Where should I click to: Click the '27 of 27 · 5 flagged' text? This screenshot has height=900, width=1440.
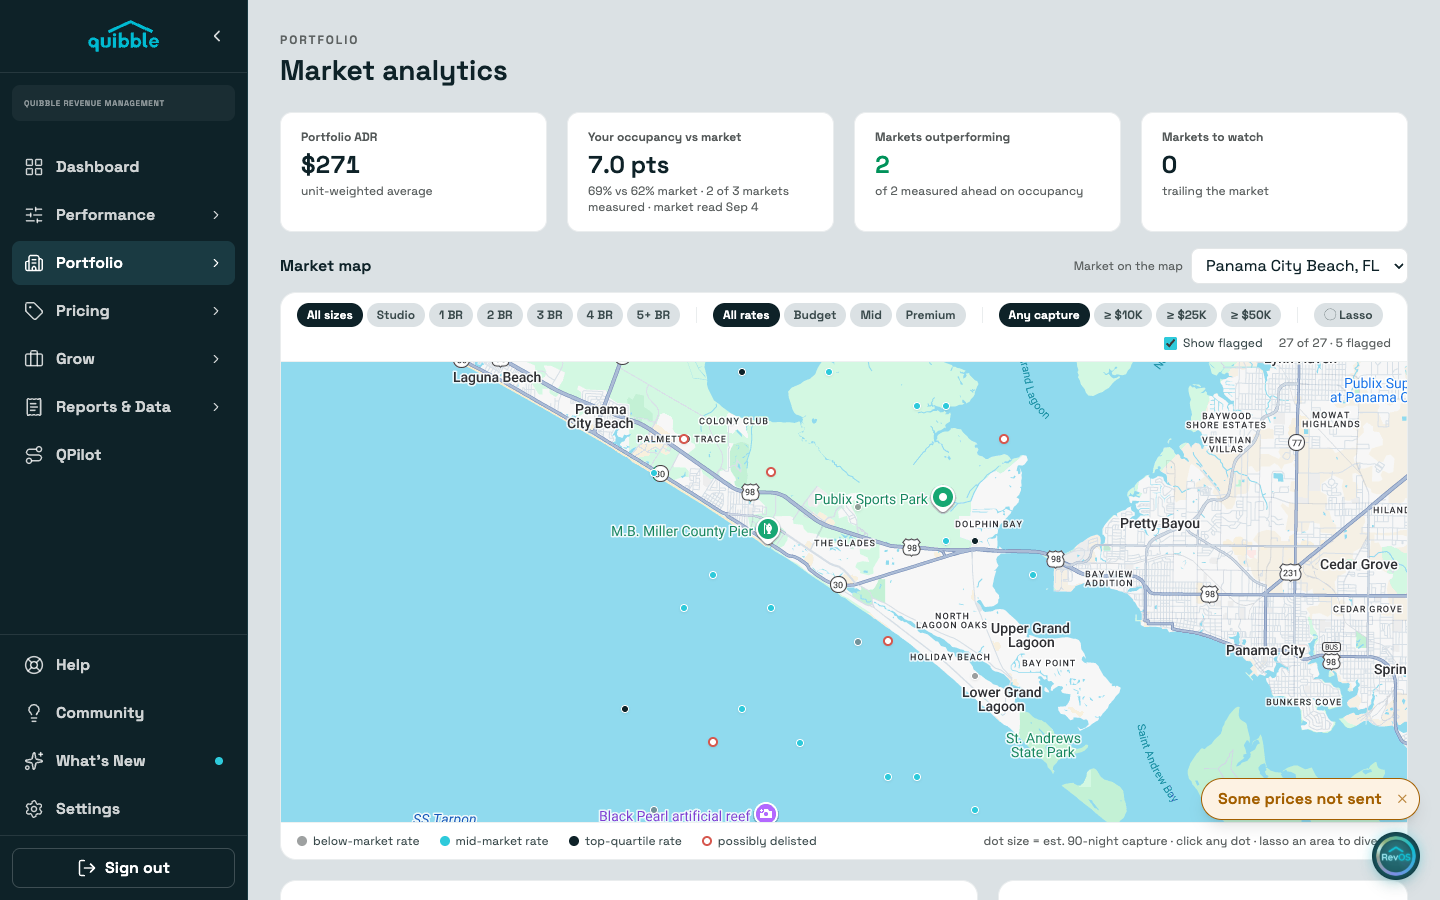click(x=1335, y=343)
